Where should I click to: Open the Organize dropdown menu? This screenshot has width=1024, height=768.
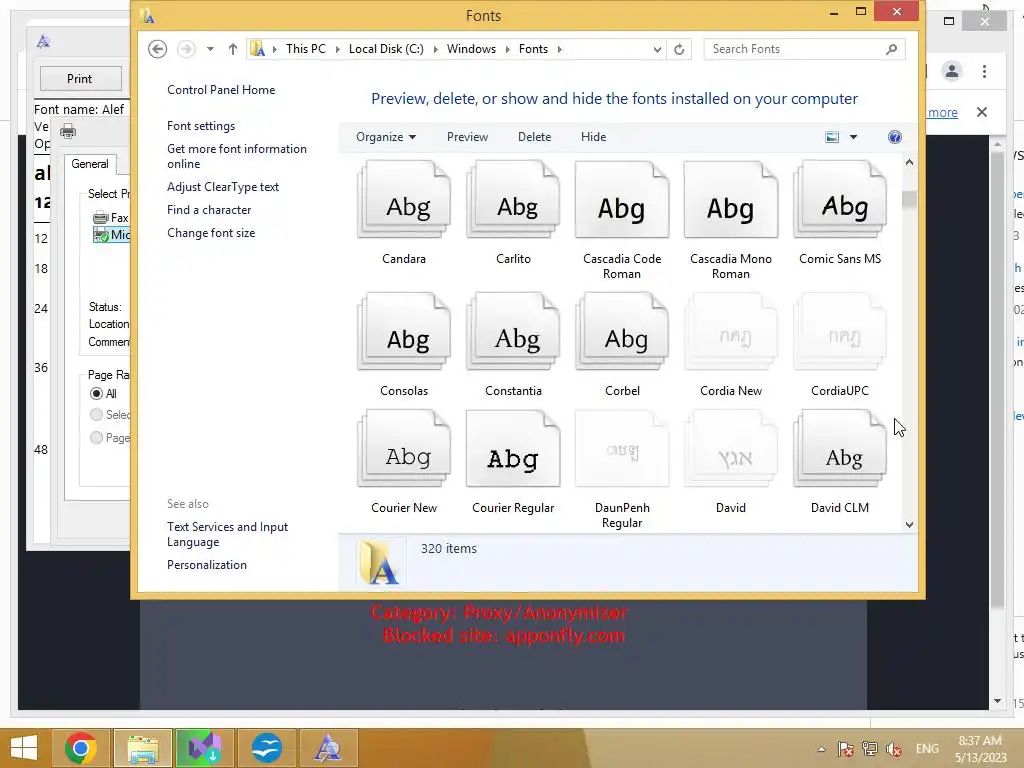[386, 136]
